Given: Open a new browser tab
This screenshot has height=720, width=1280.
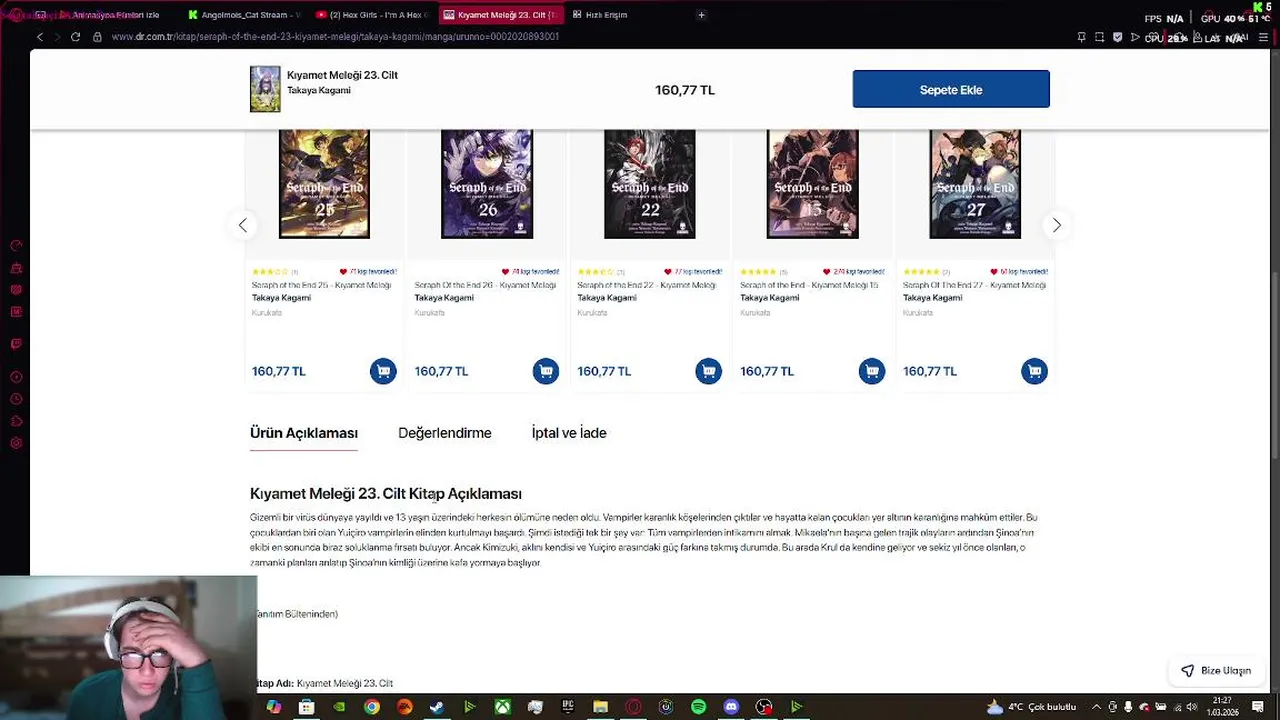Looking at the screenshot, I should 701,15.
